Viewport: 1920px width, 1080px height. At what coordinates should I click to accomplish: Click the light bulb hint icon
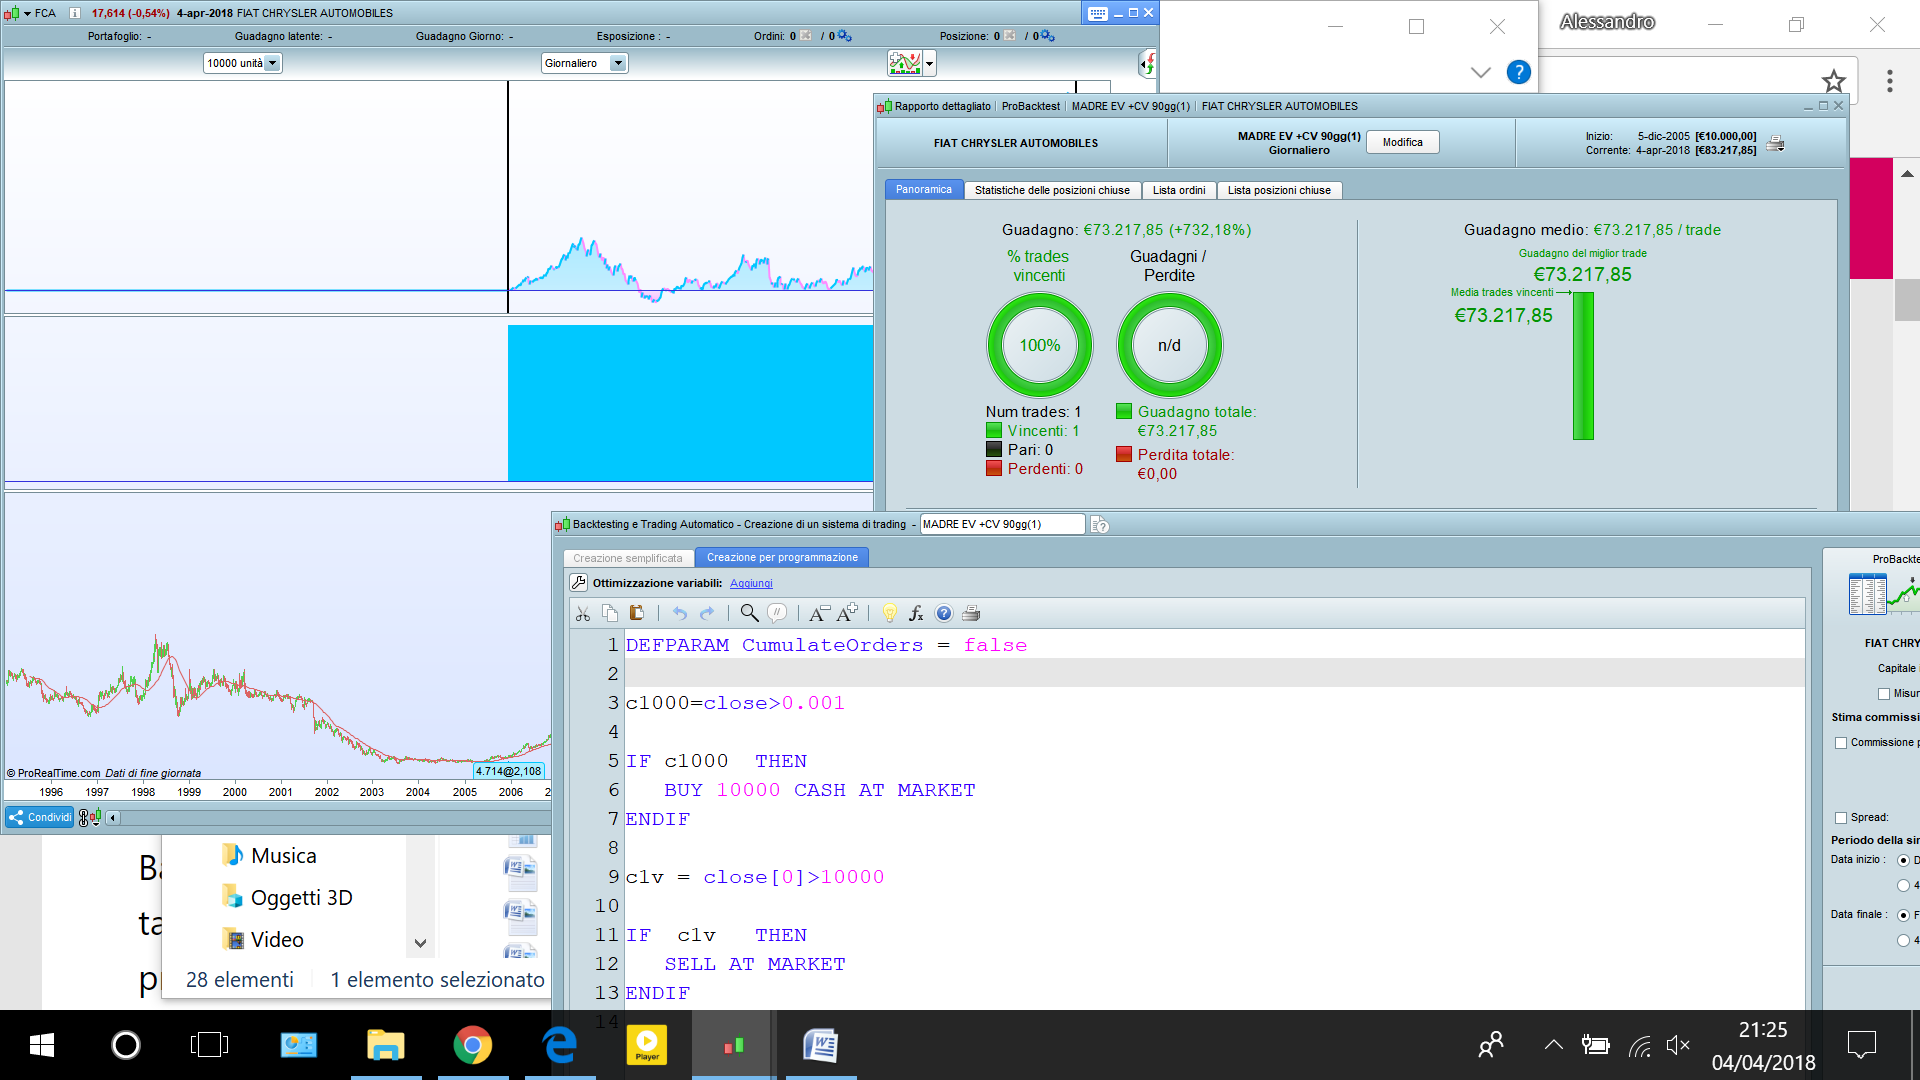tap(889, 614)
